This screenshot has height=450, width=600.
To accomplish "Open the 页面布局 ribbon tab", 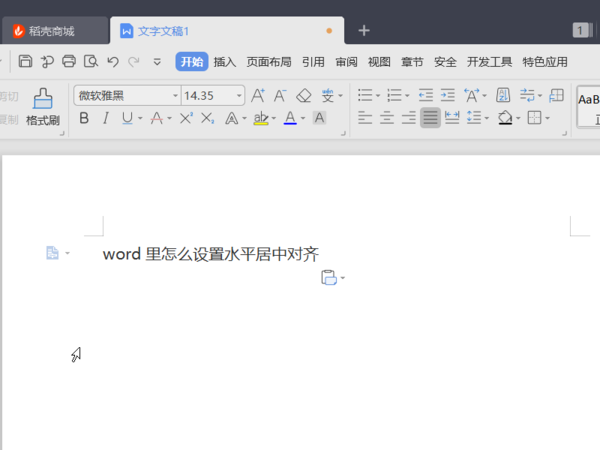I will [x=269, y=62].
